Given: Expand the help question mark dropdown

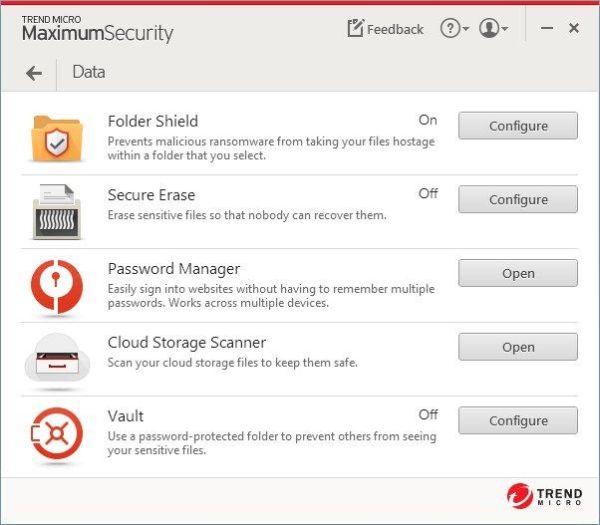Looking at the screenshot, I should [455, 29].
